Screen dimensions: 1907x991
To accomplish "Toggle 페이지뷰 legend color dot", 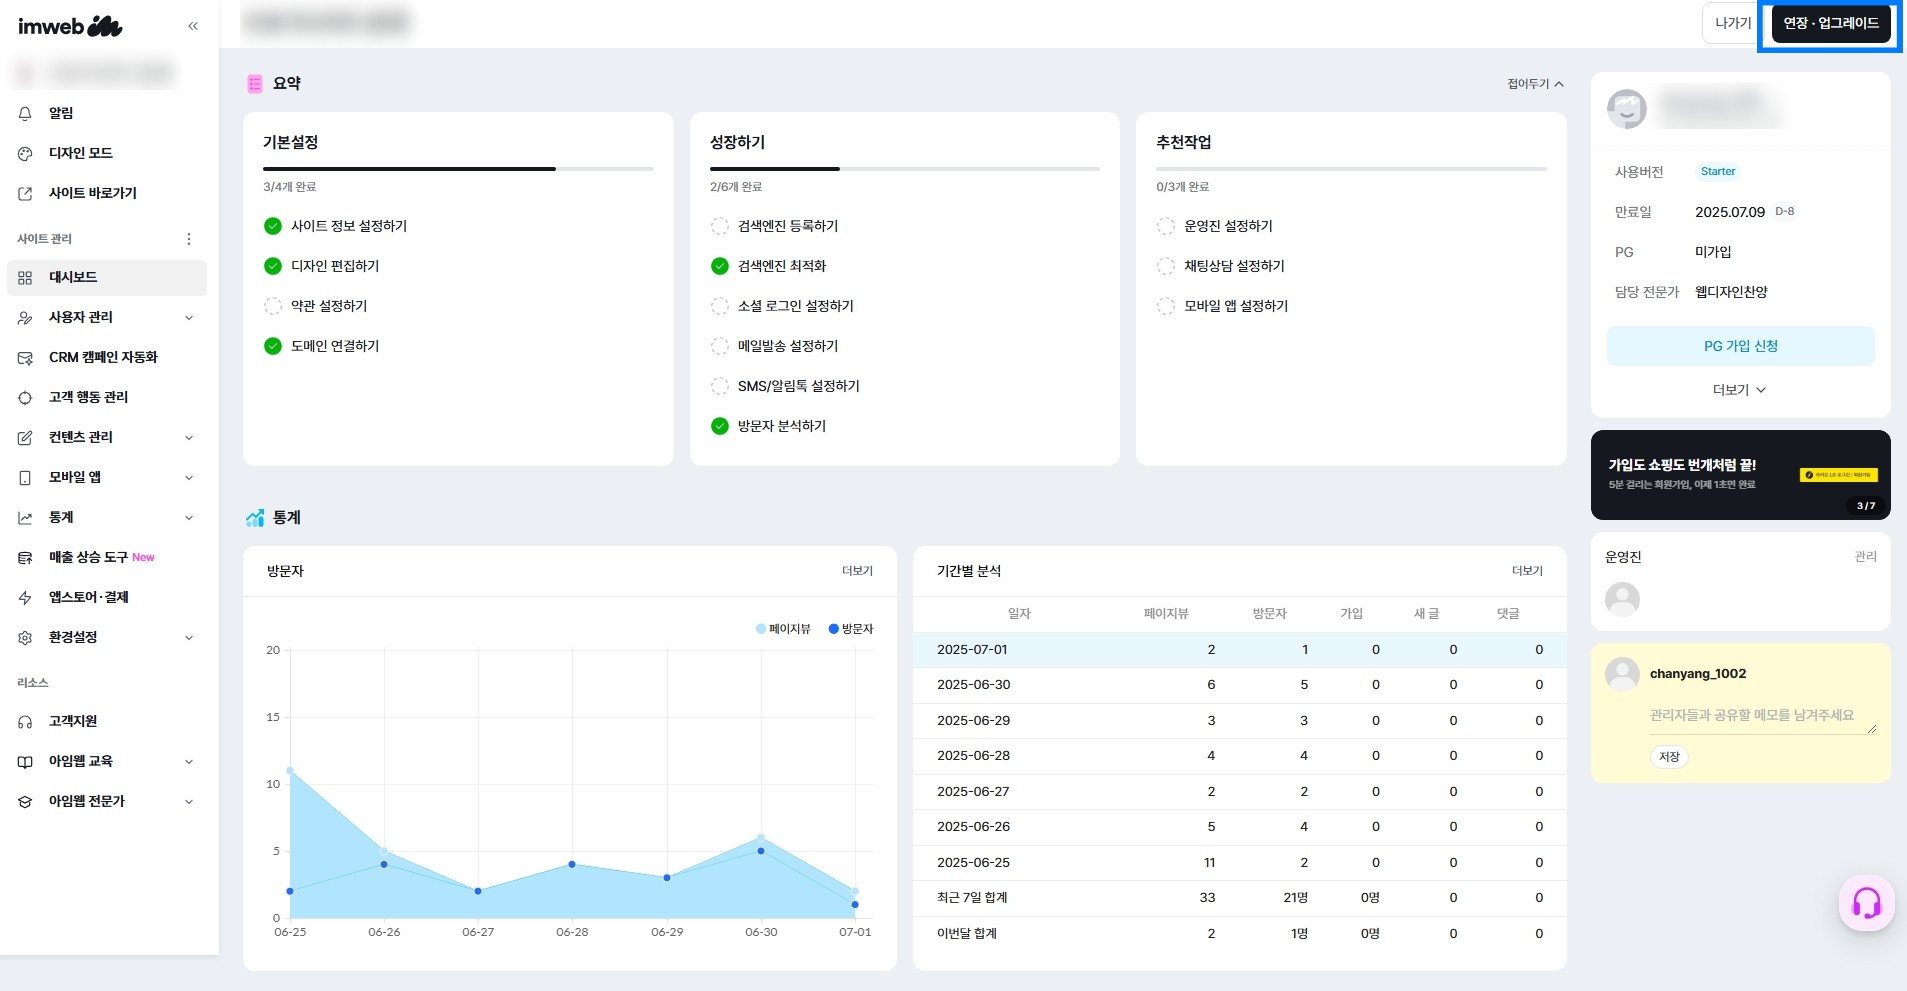I will coord(761,629).
